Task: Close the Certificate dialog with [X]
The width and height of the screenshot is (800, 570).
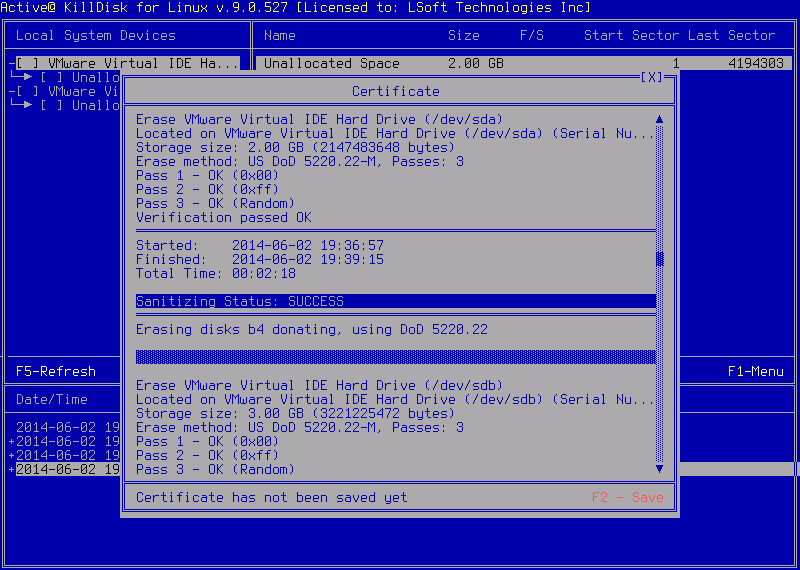Action: [652, 77]
